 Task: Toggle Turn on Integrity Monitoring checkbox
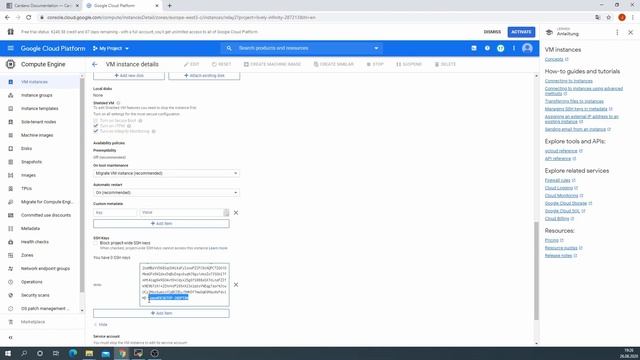[x=96, y=131]
